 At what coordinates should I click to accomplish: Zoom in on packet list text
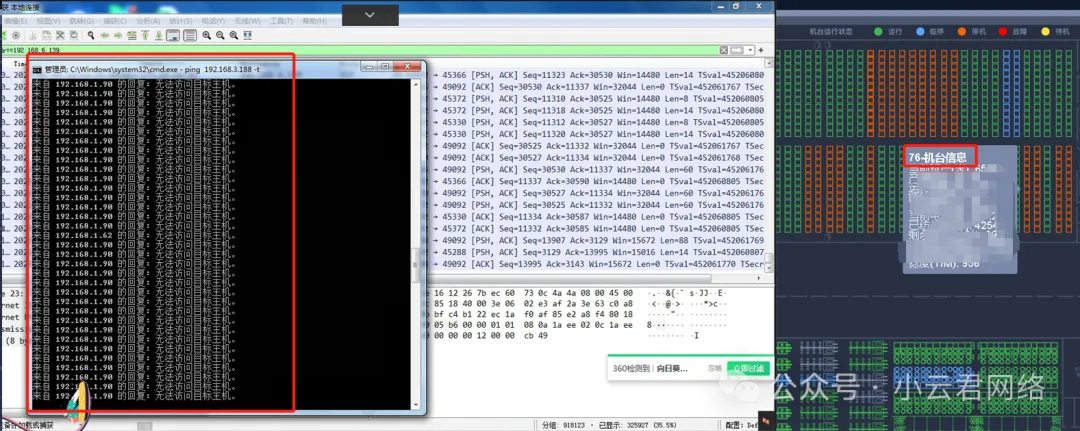click(207, 35)
